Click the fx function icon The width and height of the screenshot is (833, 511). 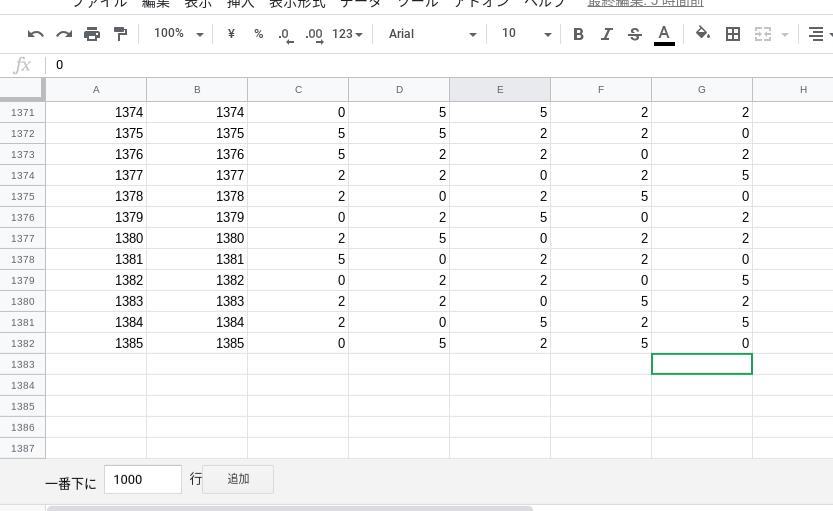pos(22,65)
